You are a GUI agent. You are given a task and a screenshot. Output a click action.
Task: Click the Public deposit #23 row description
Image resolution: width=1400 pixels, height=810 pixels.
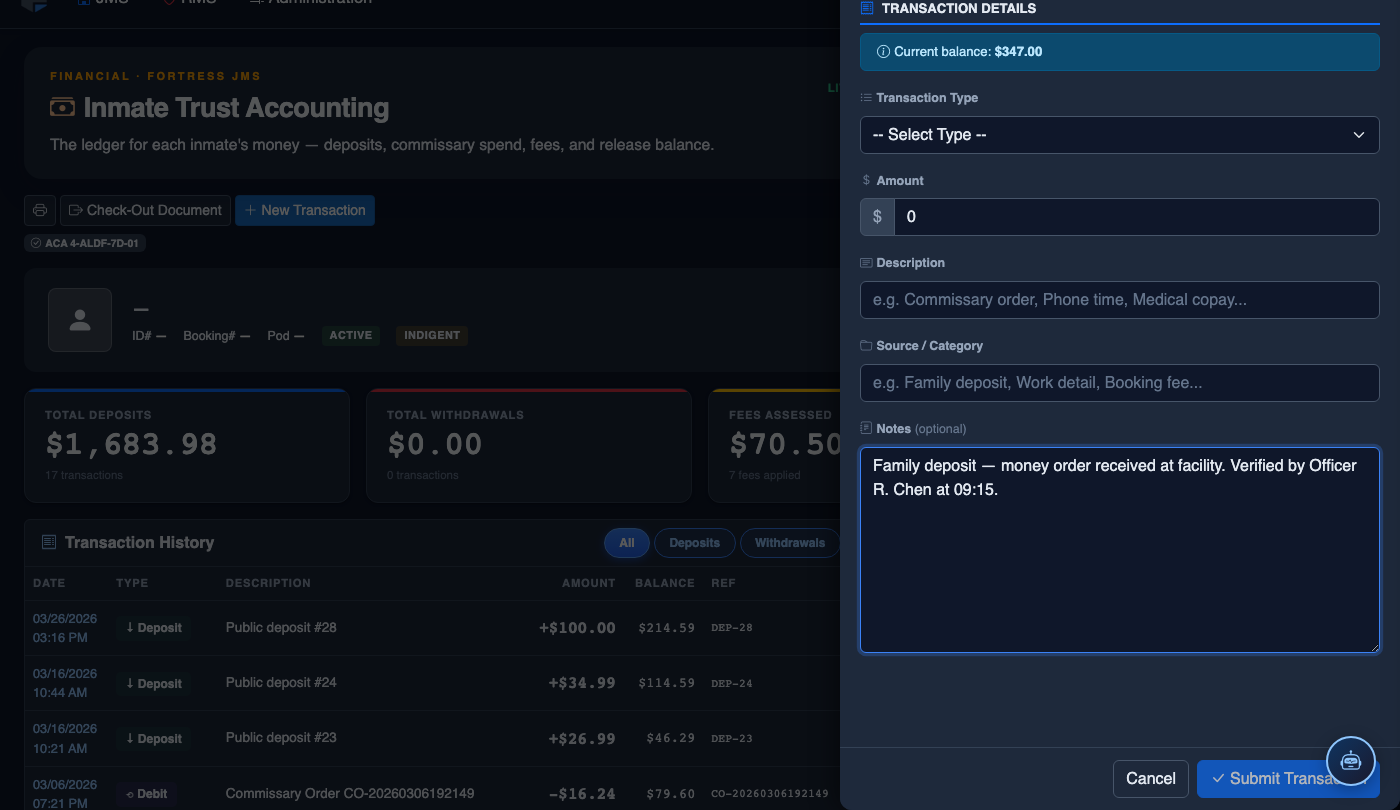pos(281,738)
